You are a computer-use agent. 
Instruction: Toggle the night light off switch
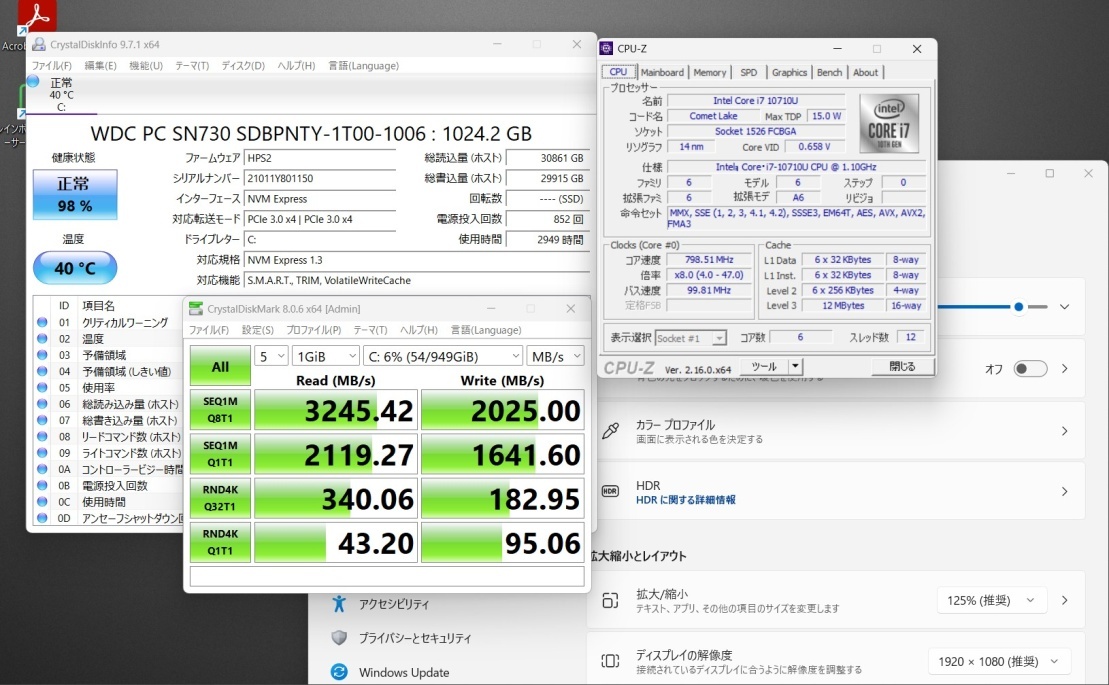coord(1030,369)
